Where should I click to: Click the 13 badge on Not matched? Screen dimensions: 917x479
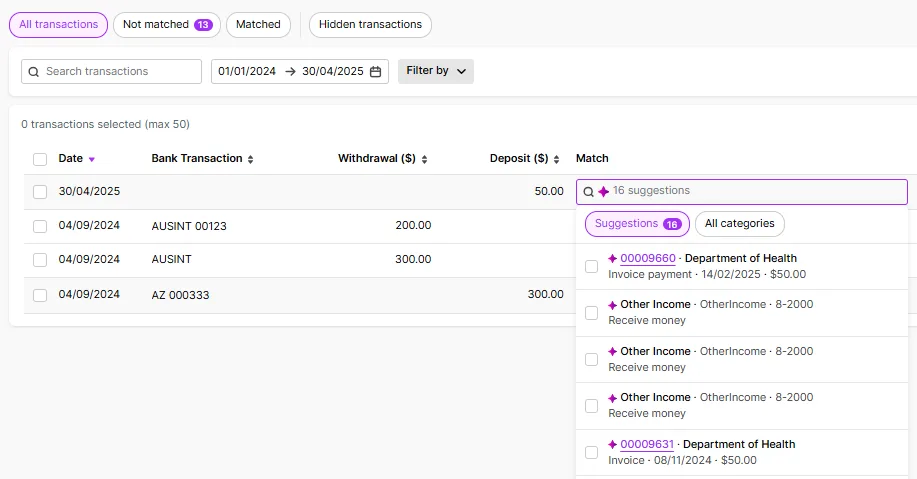[203, 25]
